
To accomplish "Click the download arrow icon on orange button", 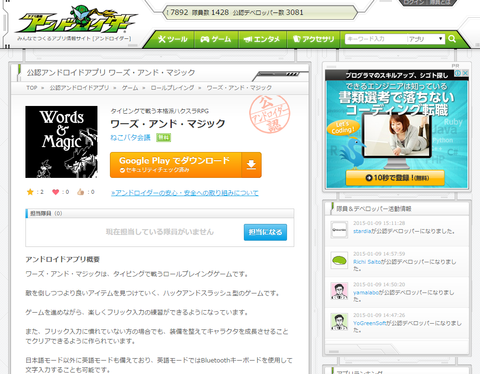I will [251, 165].
